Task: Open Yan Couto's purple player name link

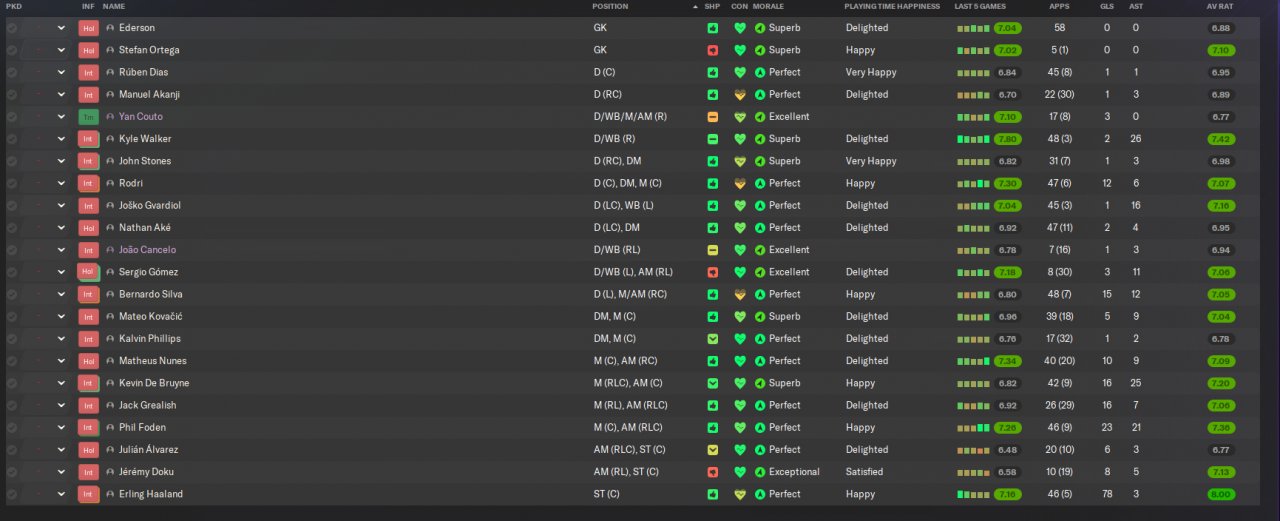Action: click(141, 117)
